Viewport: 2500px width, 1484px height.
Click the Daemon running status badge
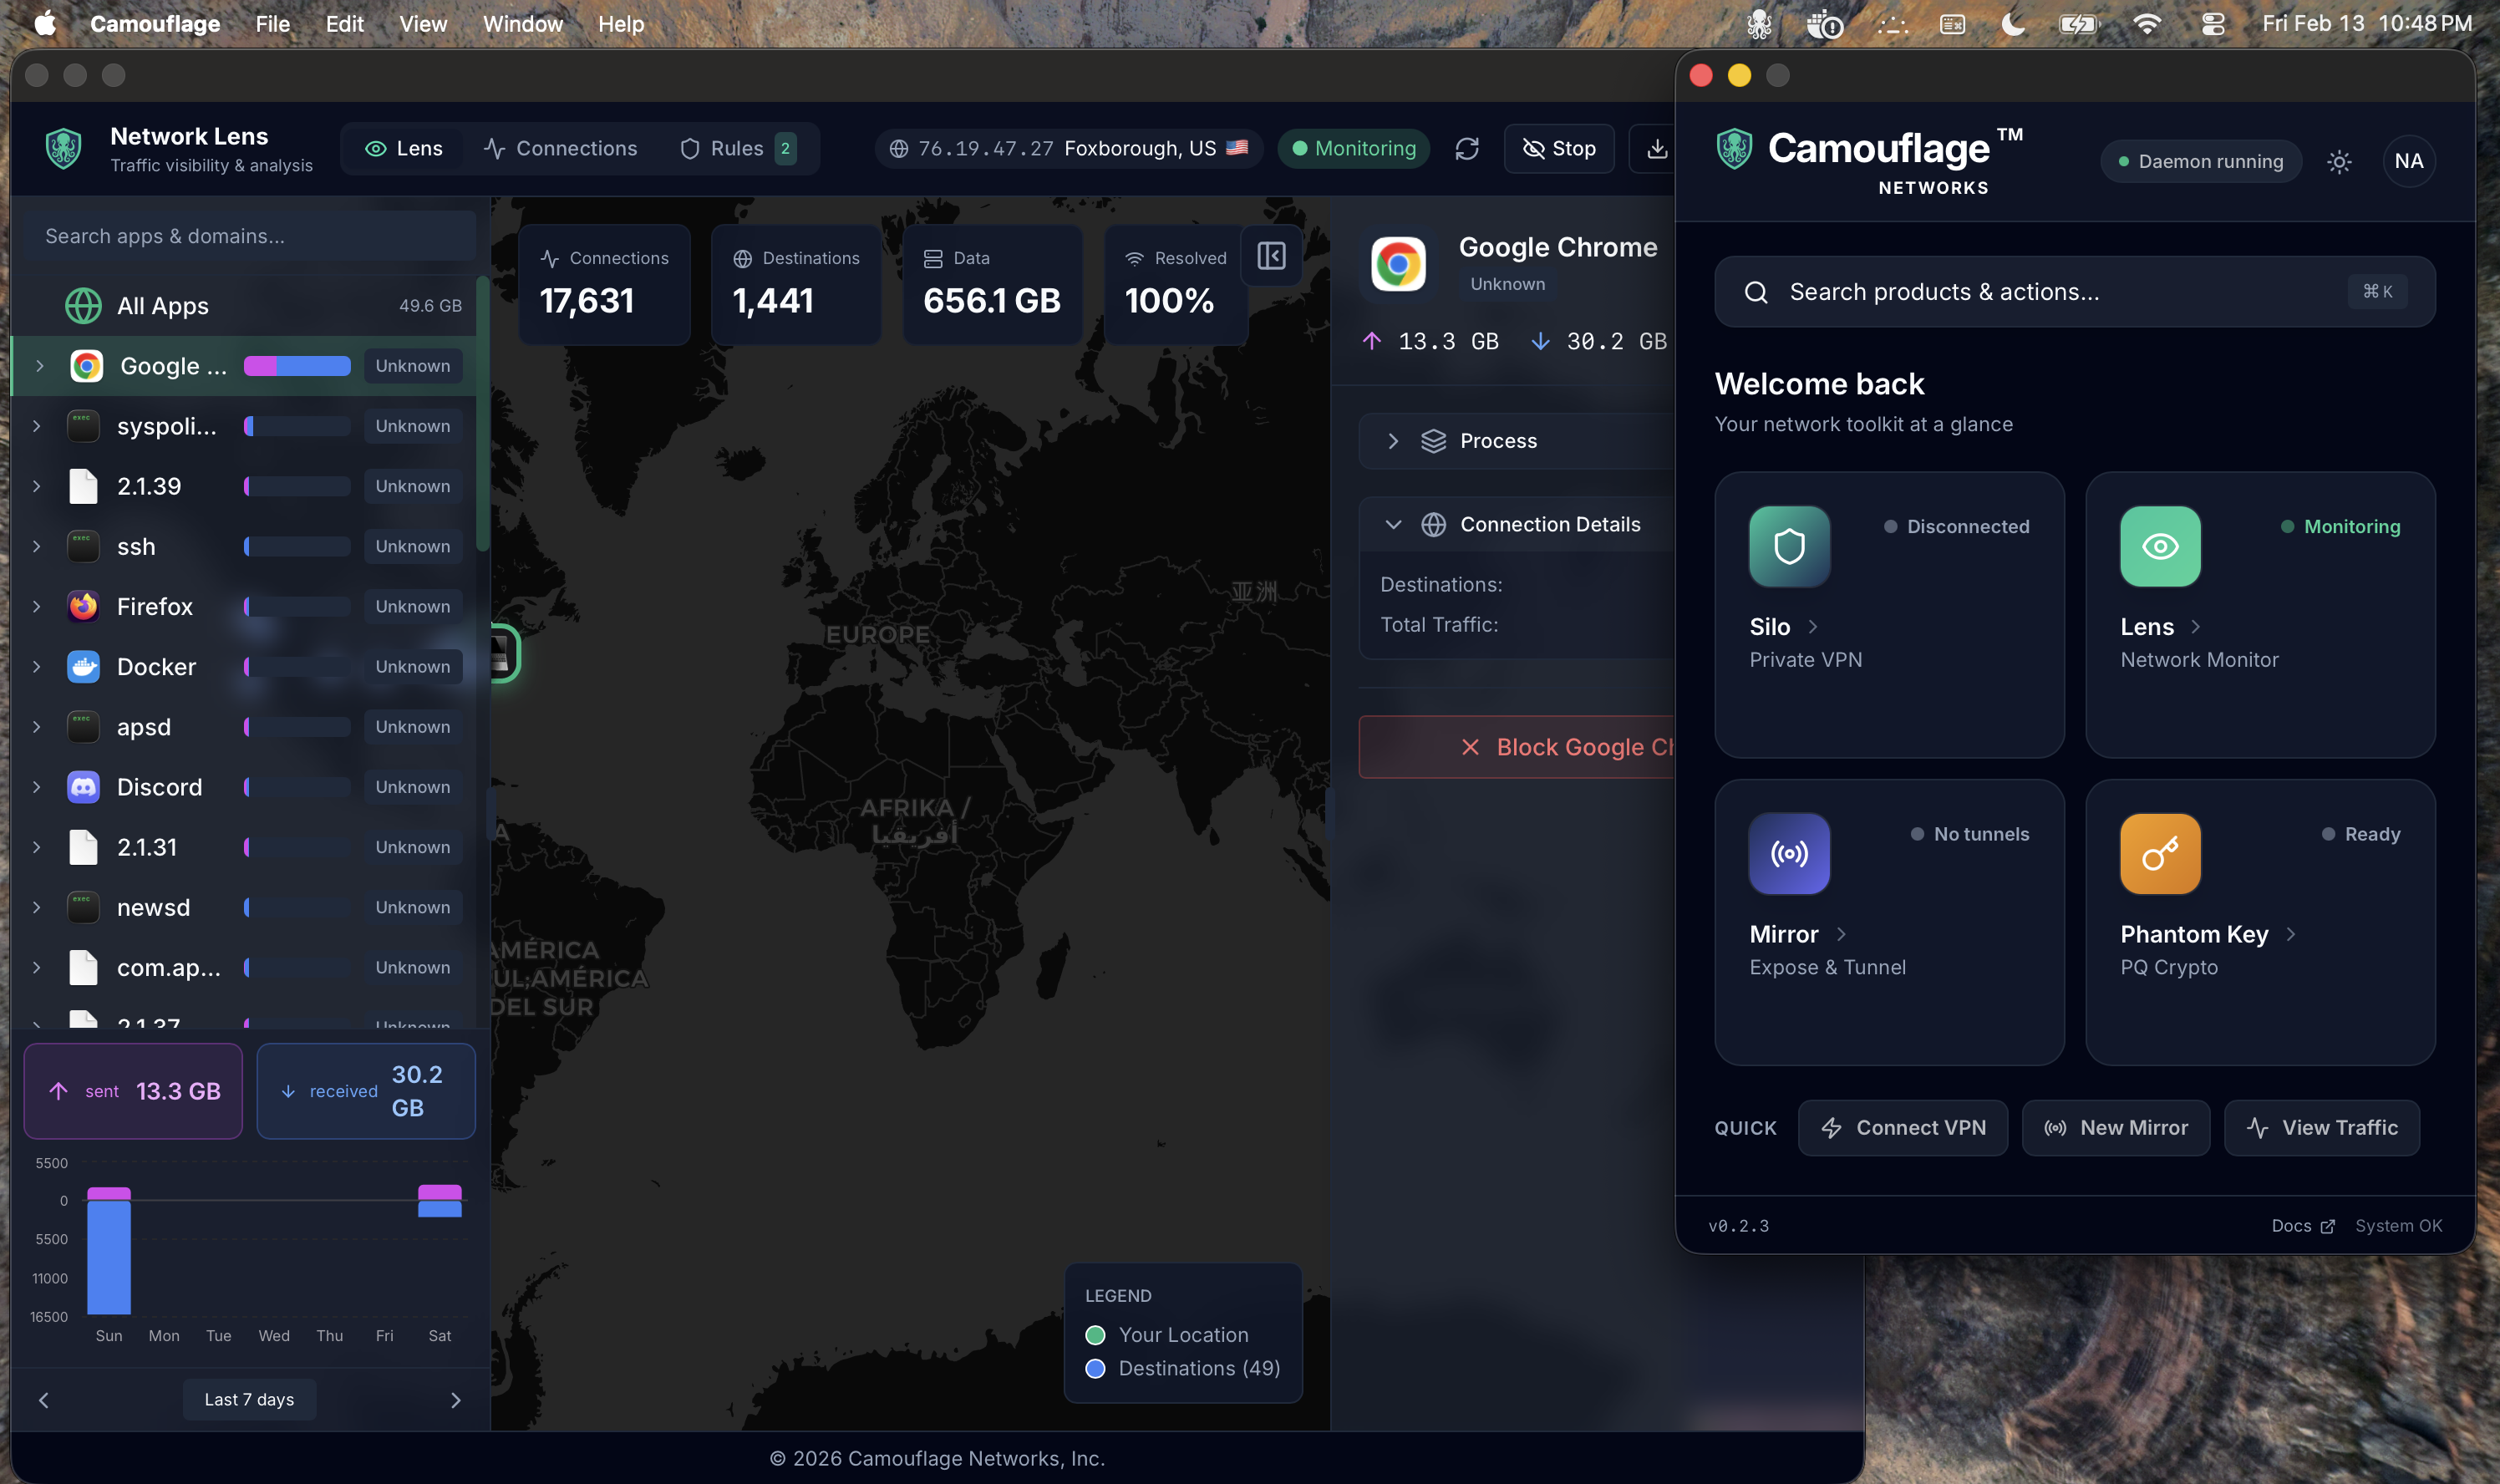[x=2201, y=161]
